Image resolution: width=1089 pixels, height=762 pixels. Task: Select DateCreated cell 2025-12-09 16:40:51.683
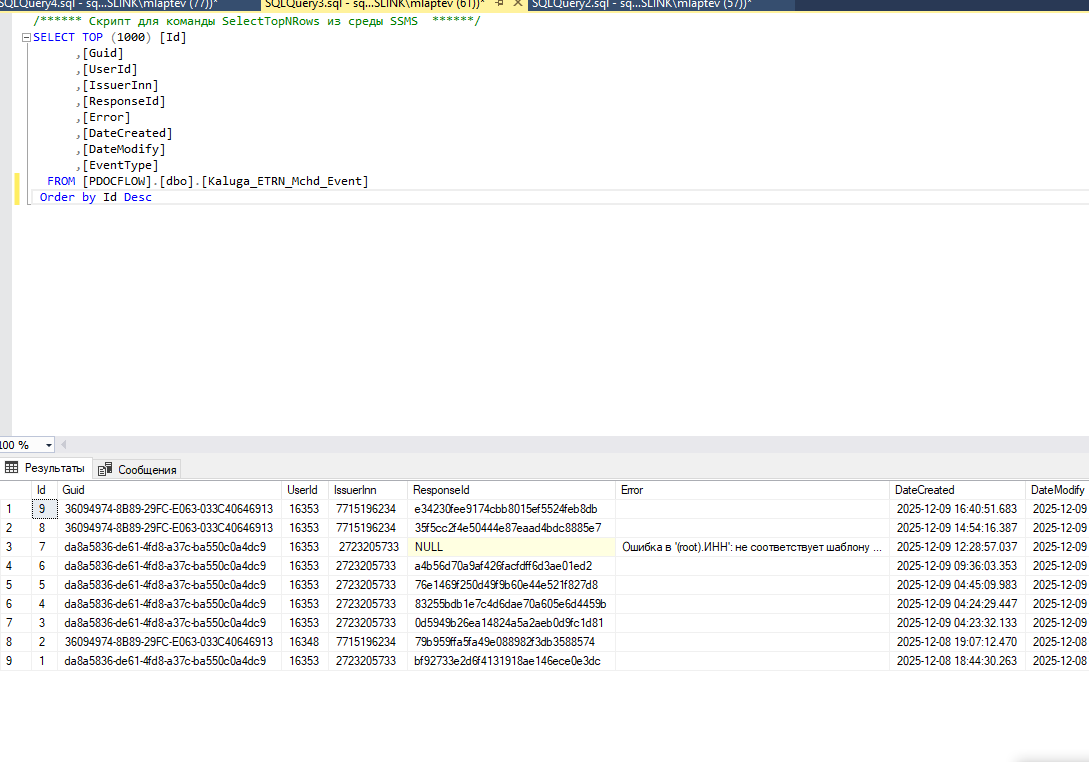[x=958, y=509]
